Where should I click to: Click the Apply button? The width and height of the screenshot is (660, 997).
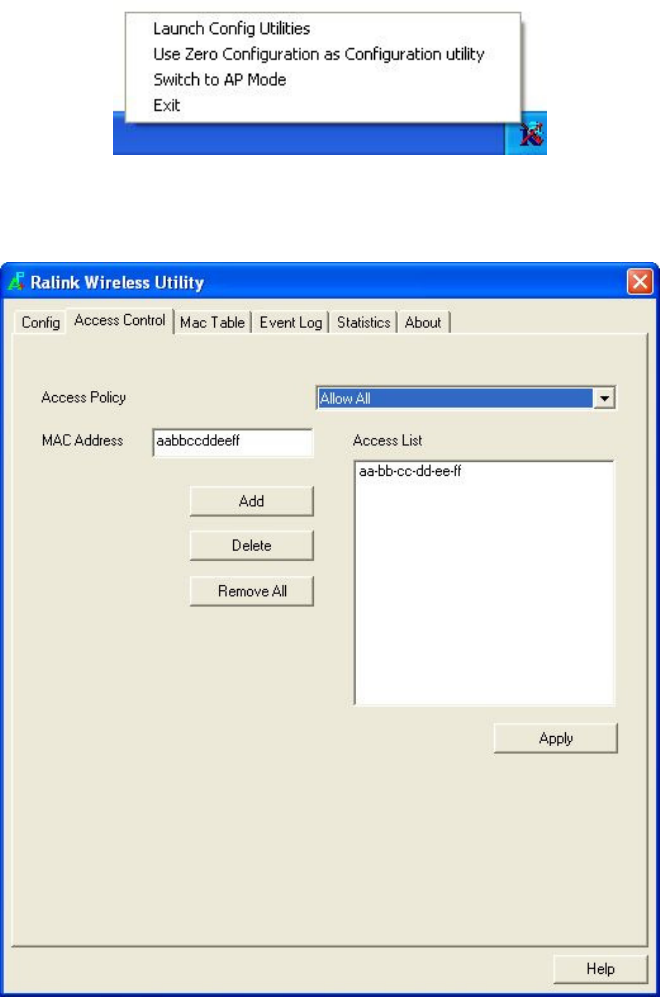(x=556, y=738)
